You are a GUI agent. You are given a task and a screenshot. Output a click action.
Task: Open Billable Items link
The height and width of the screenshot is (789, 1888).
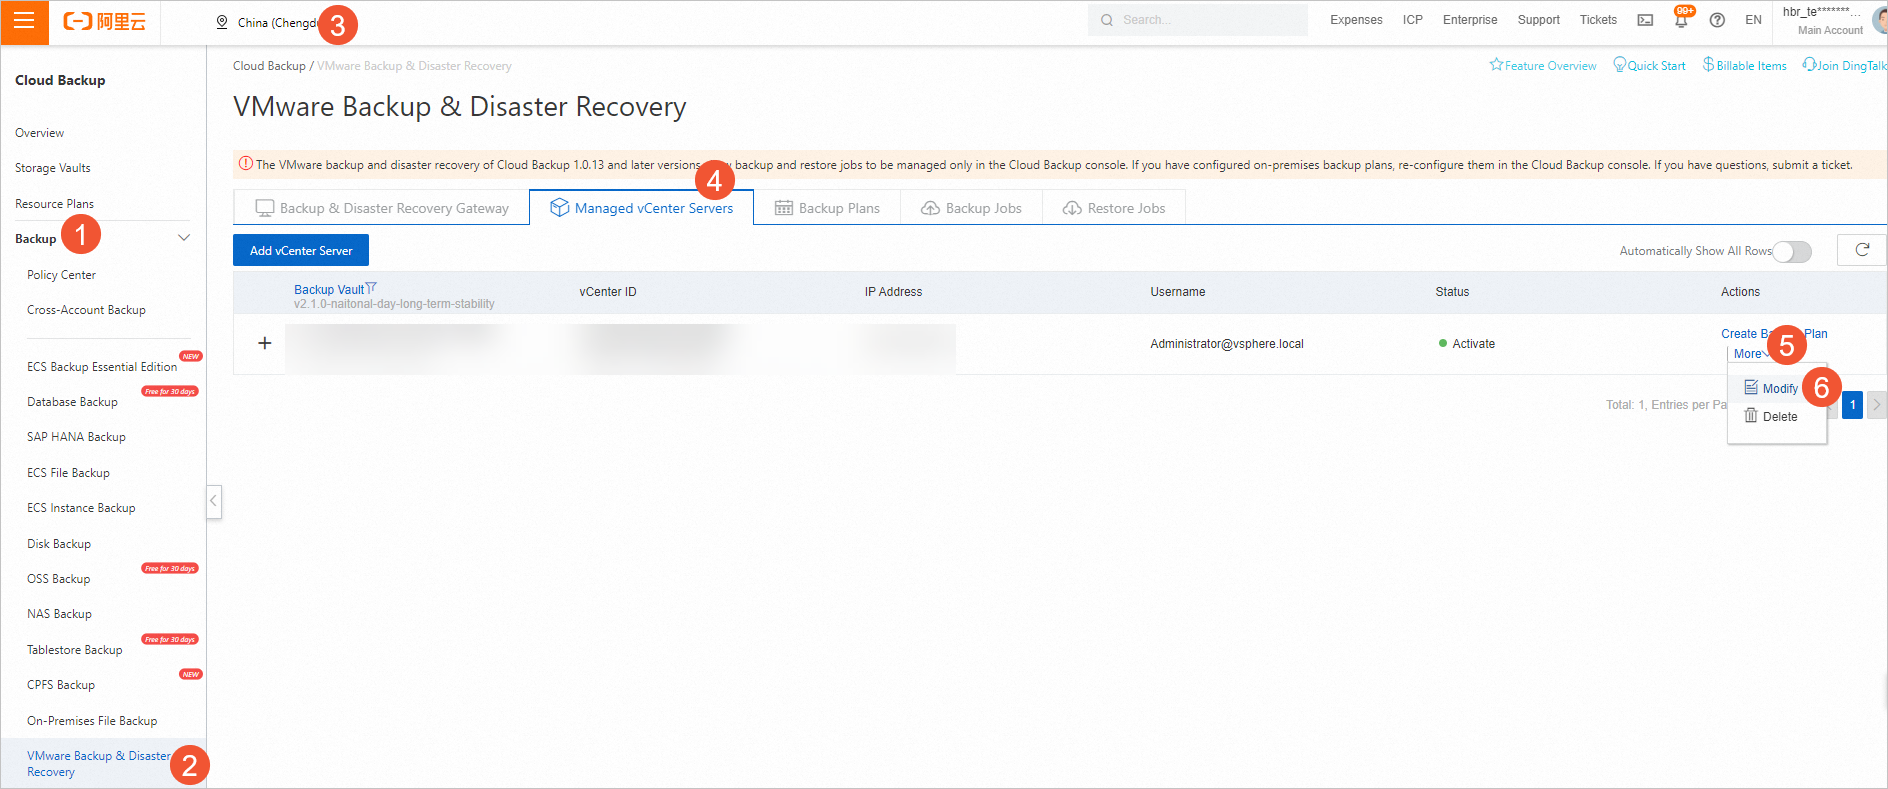(x=1745, y=66)
